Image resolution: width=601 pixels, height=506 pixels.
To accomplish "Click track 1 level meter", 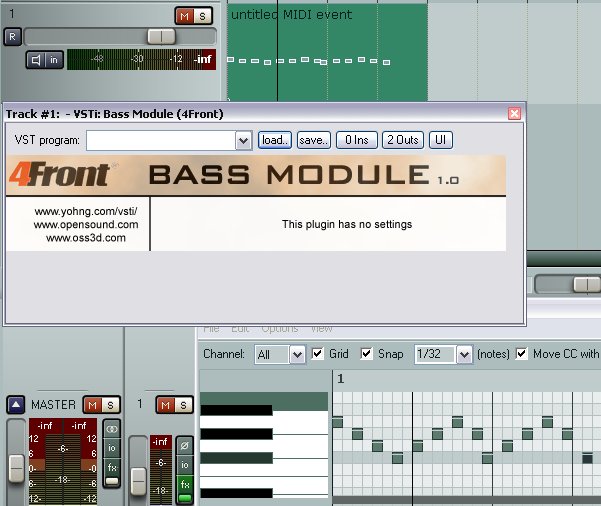I will pyautogui.click(x=141, y=59).
